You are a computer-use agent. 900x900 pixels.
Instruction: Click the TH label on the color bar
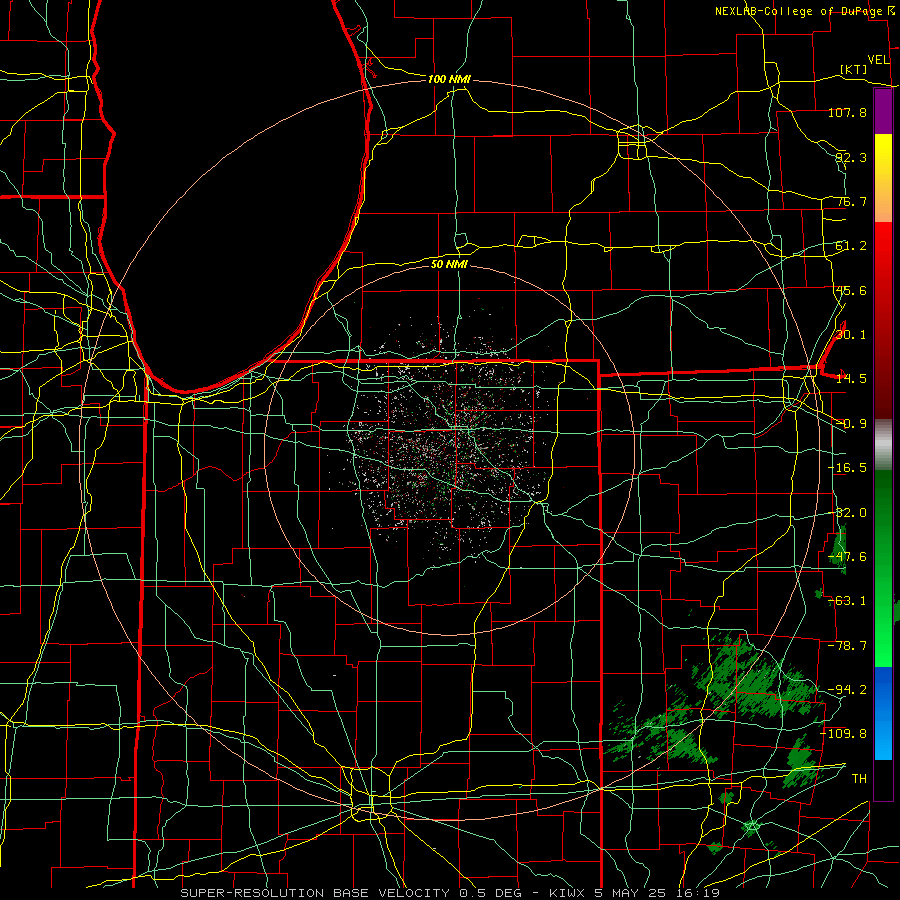coord(859,779)
